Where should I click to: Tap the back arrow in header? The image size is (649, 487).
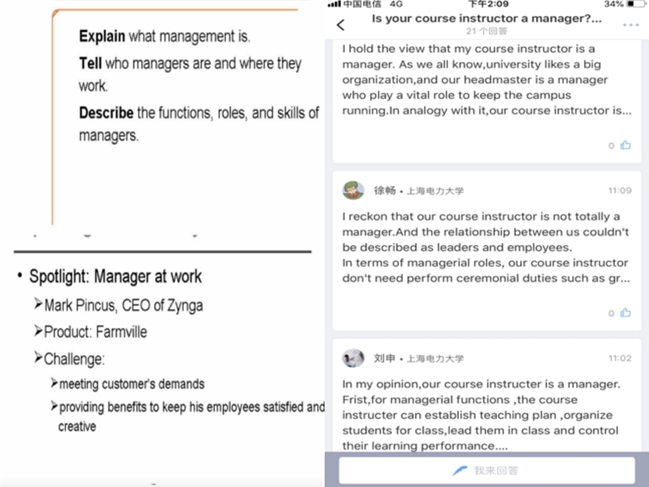pyautogui.click(x=341, y=25)
